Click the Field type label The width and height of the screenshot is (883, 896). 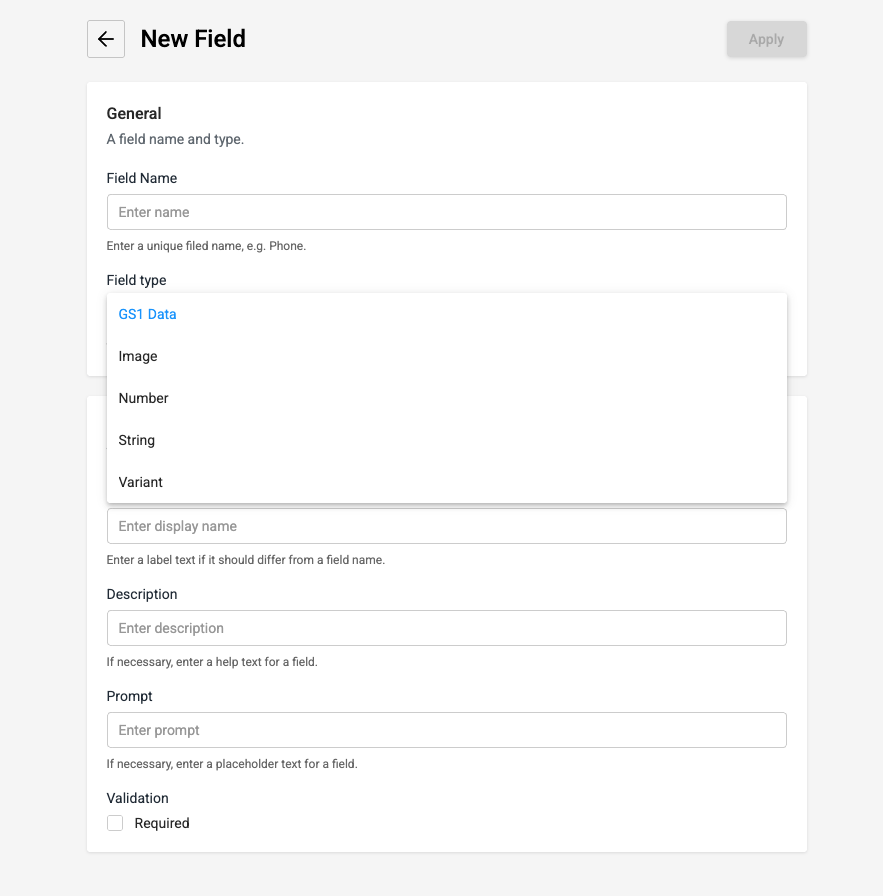tap(136, 280)
